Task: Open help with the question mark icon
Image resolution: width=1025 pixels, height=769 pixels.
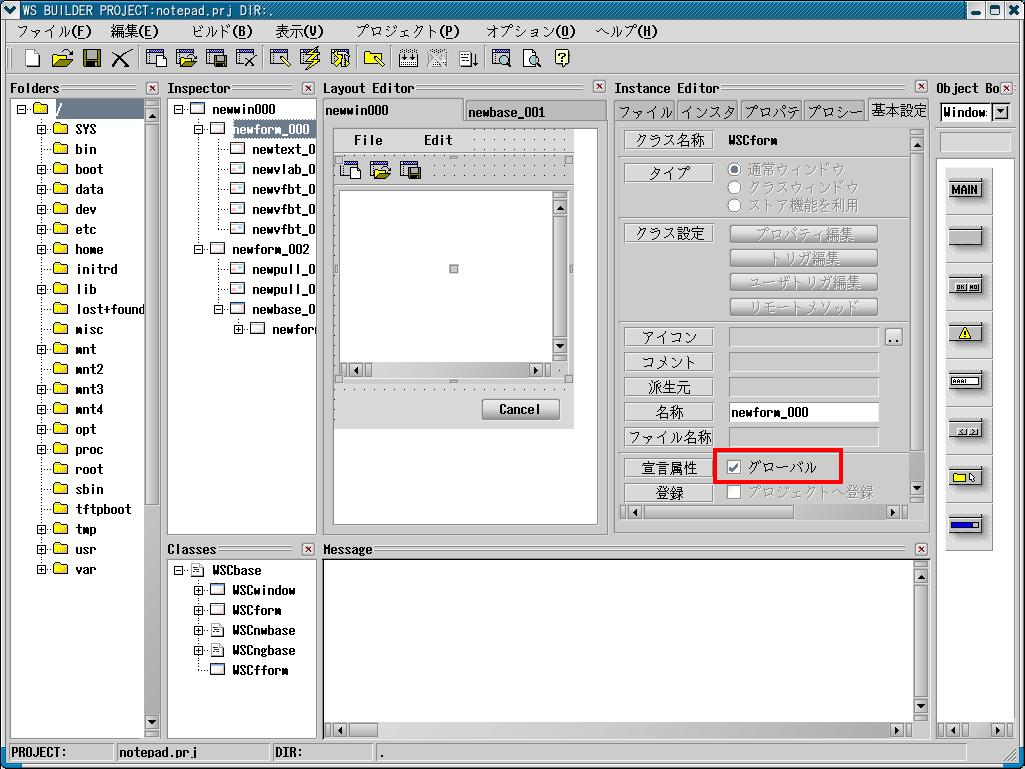Action: 562,59
